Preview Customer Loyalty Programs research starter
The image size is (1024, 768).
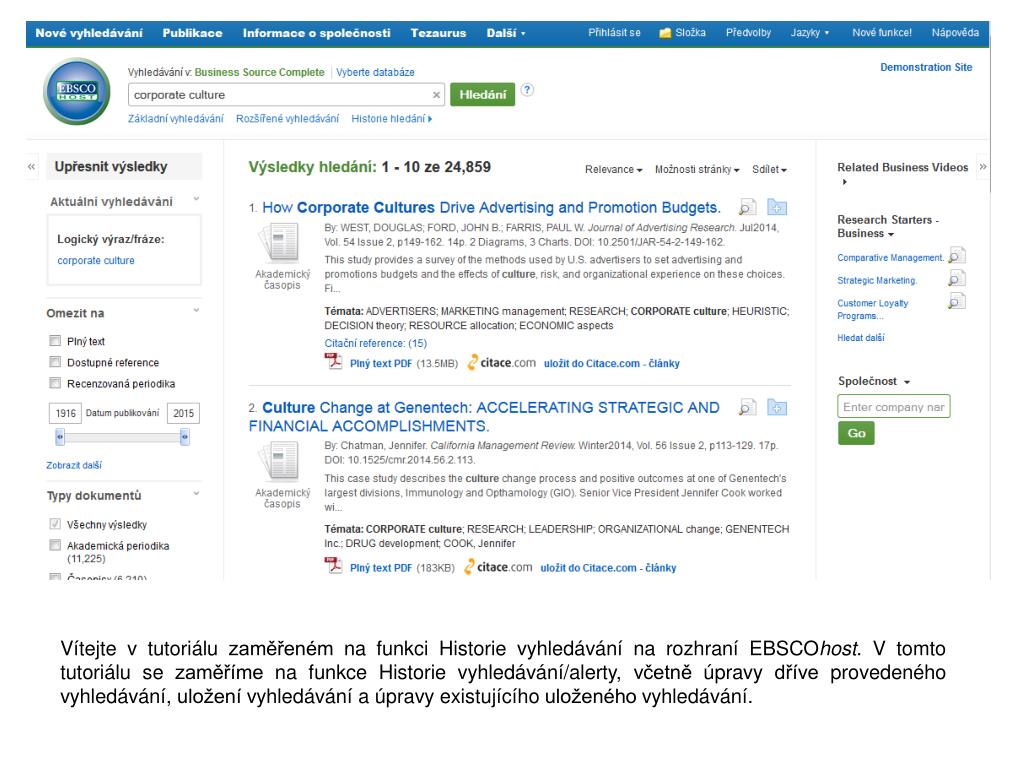click(957, 301)
